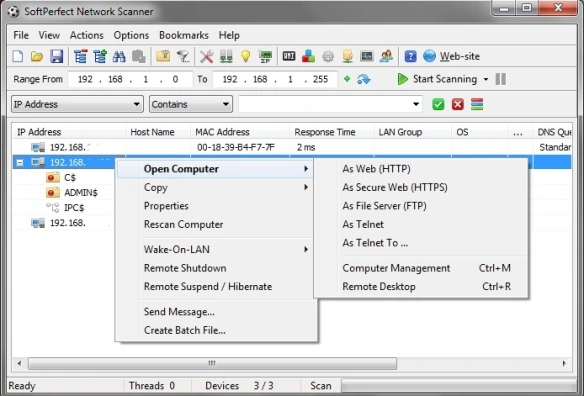Open the View menu

pos(49,35)
